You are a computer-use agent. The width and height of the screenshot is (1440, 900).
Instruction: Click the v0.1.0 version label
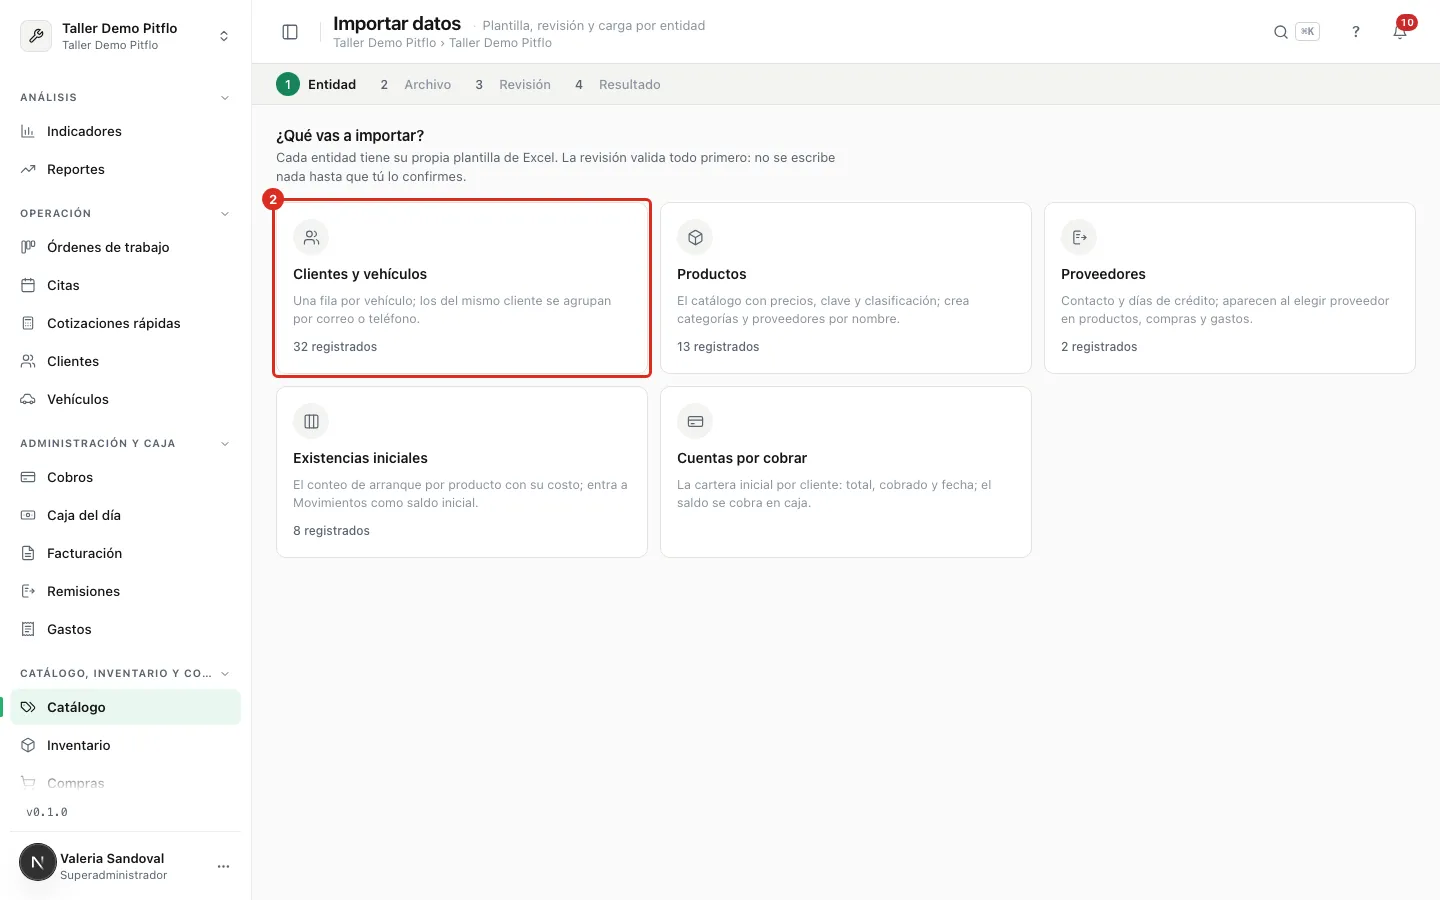coord(47,812)
